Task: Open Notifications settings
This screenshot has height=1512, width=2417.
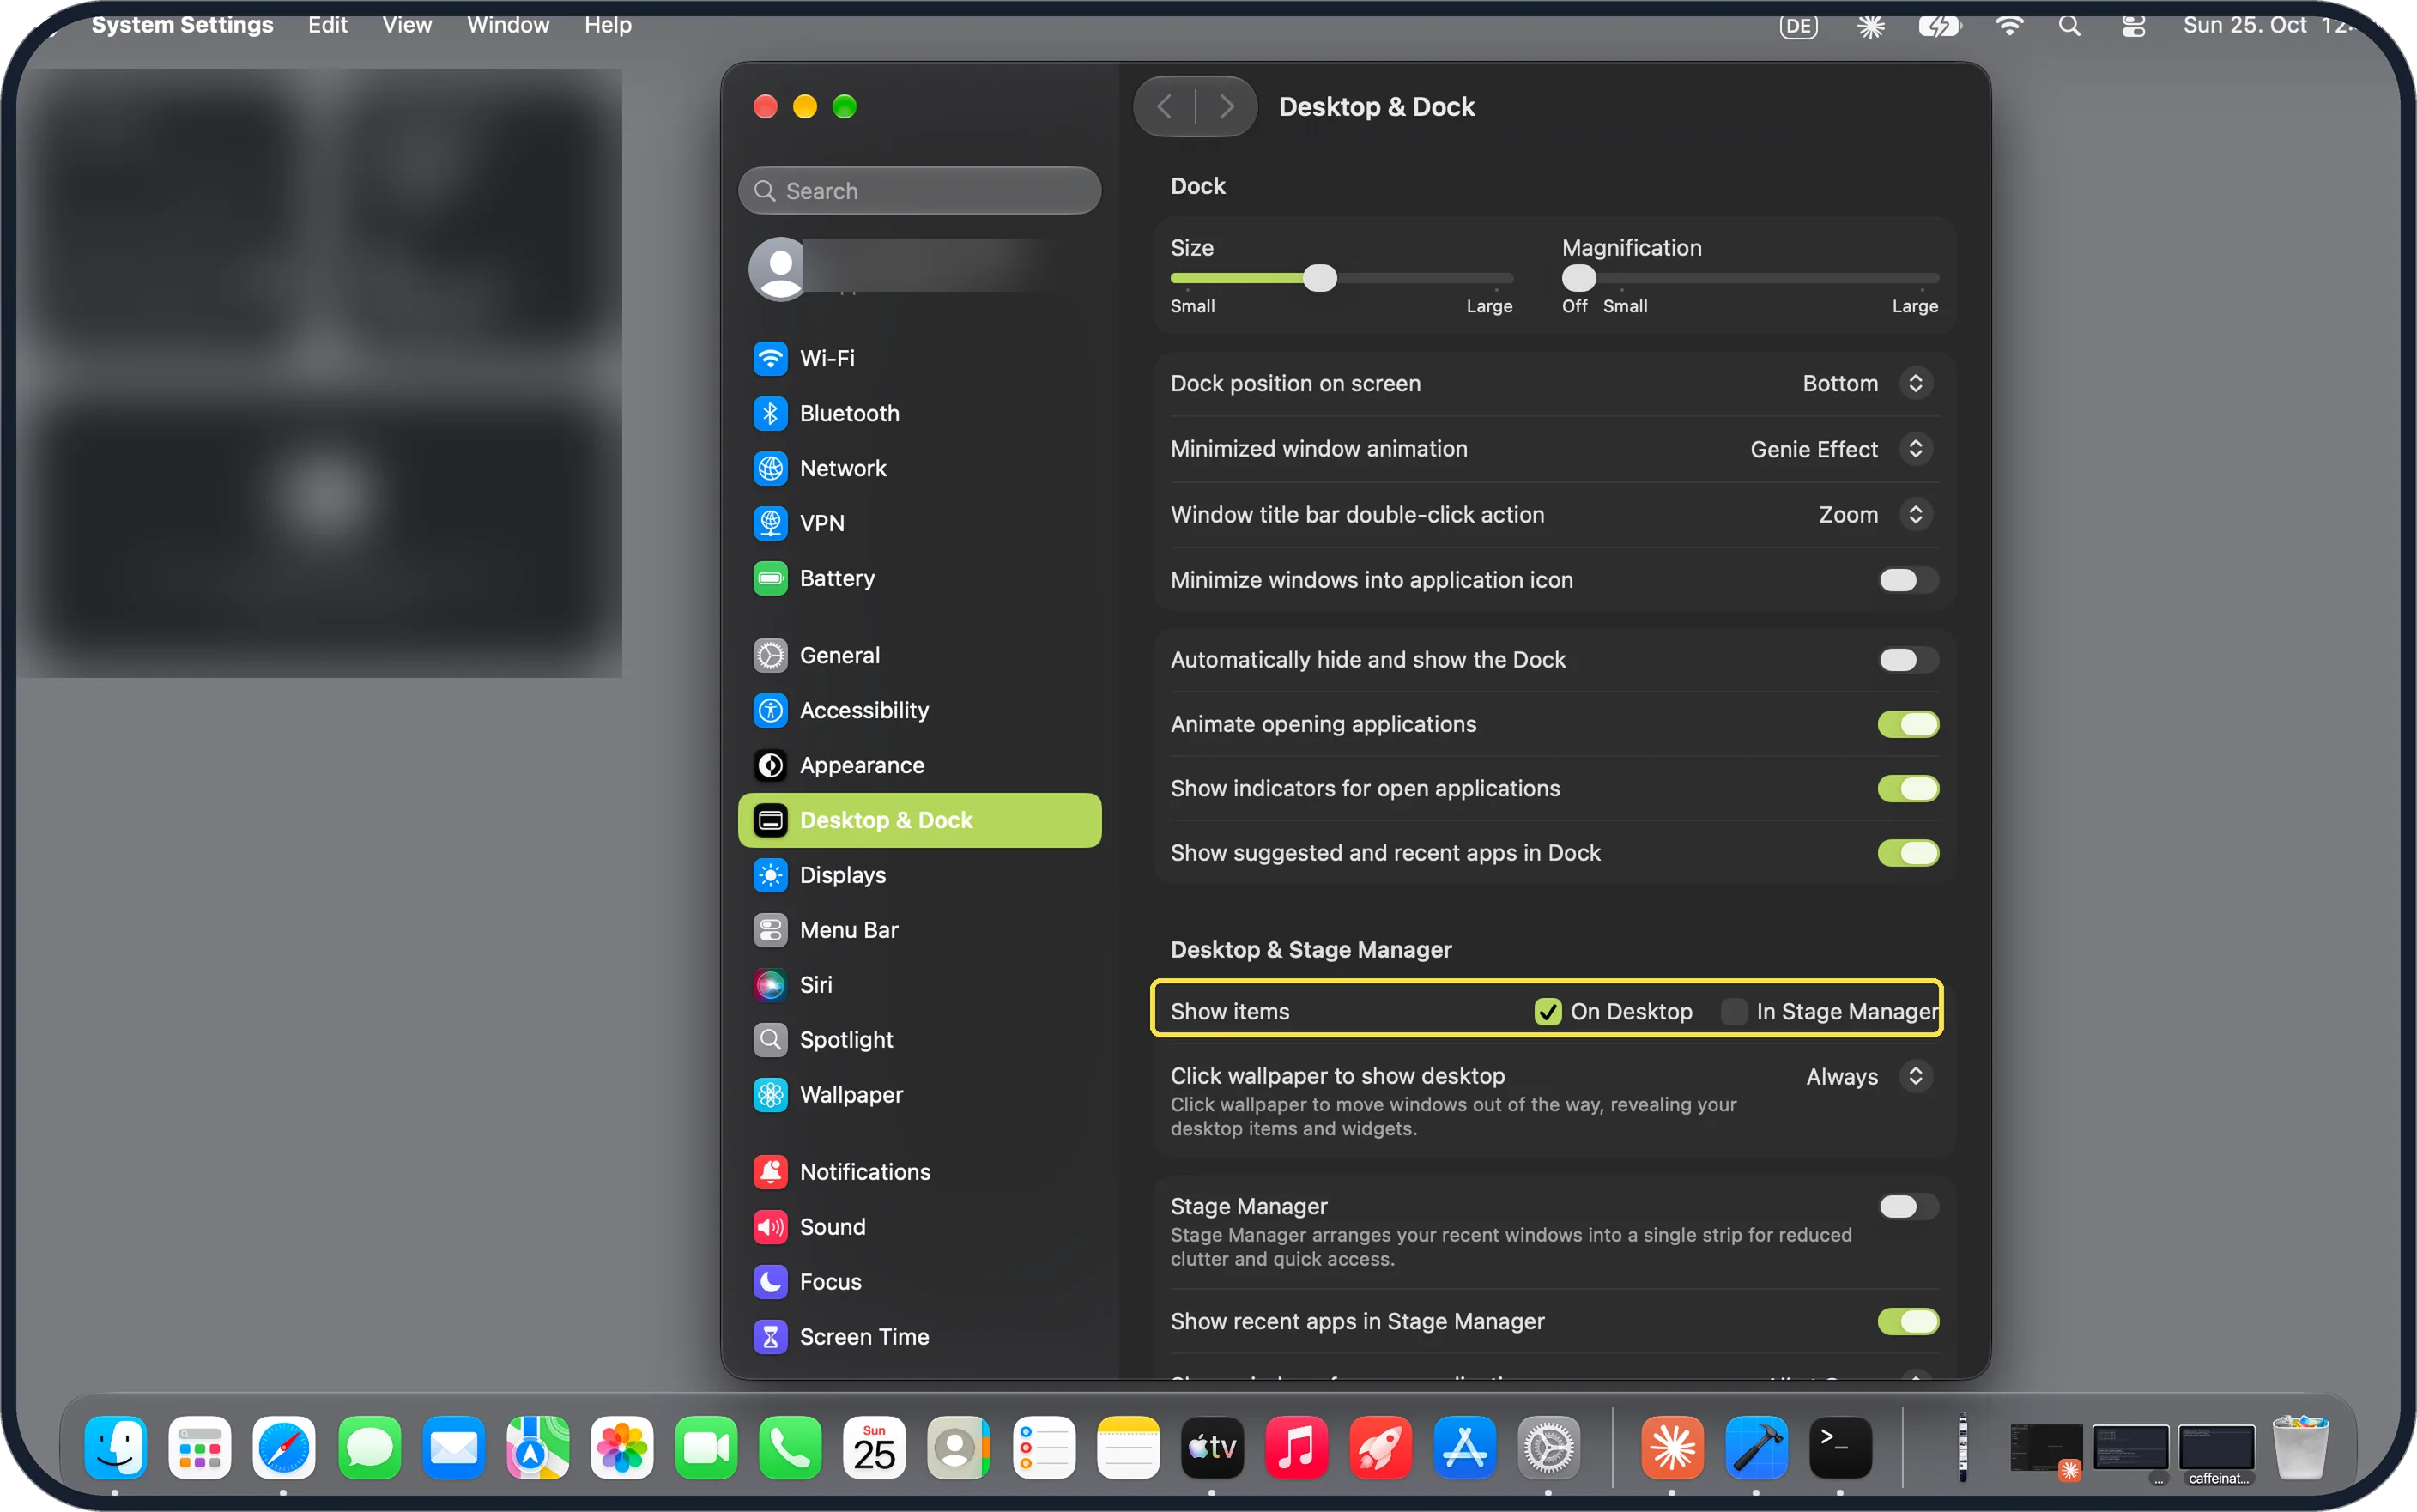Action: (919, 1172)
